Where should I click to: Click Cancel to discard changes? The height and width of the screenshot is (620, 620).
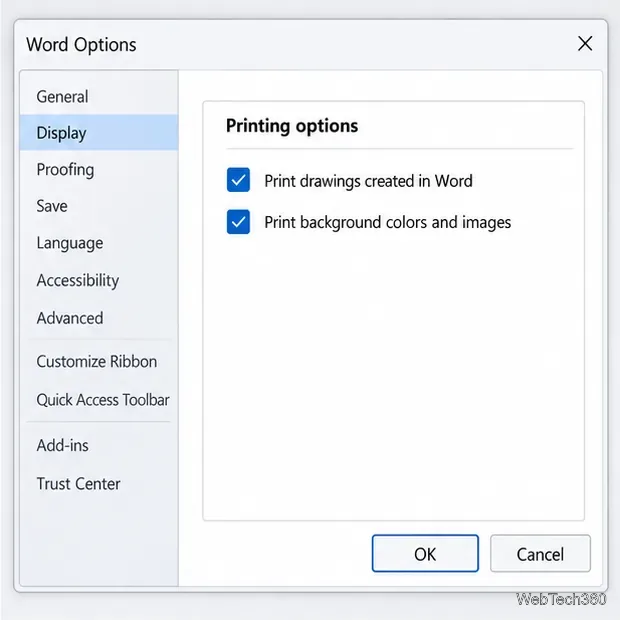click(x=540, y=554)
